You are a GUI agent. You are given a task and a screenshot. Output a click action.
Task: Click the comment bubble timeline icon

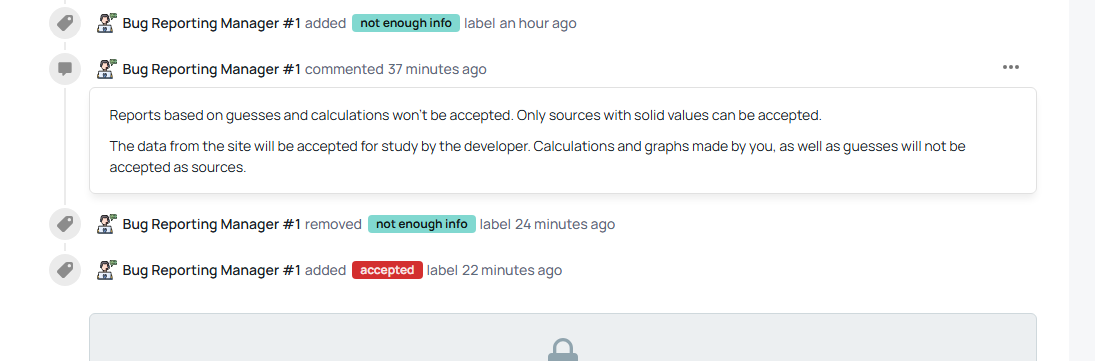tap(65, 69)
